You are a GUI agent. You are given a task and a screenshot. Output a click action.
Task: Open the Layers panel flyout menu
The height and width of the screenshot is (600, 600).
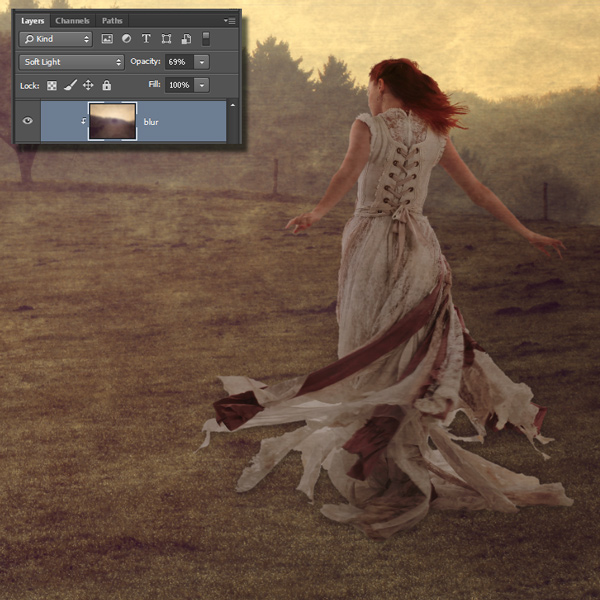(230, 21)
